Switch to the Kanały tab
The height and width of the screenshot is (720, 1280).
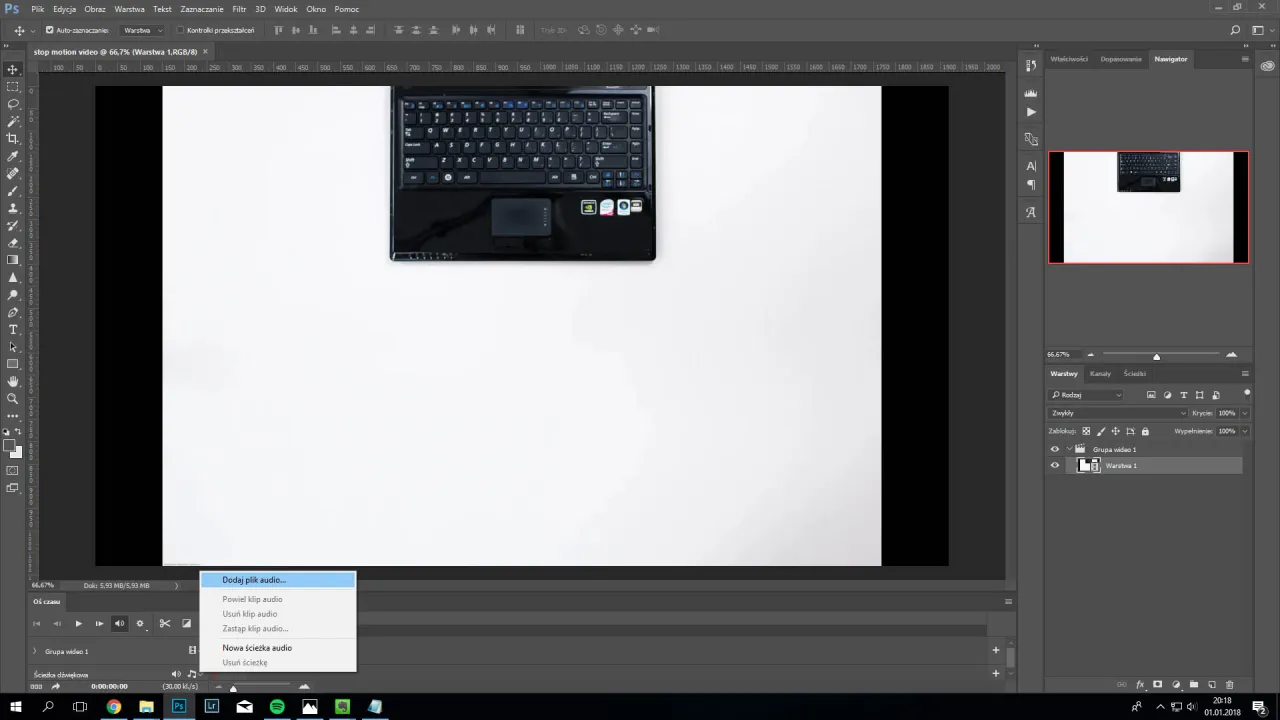tap(1100, 373)
